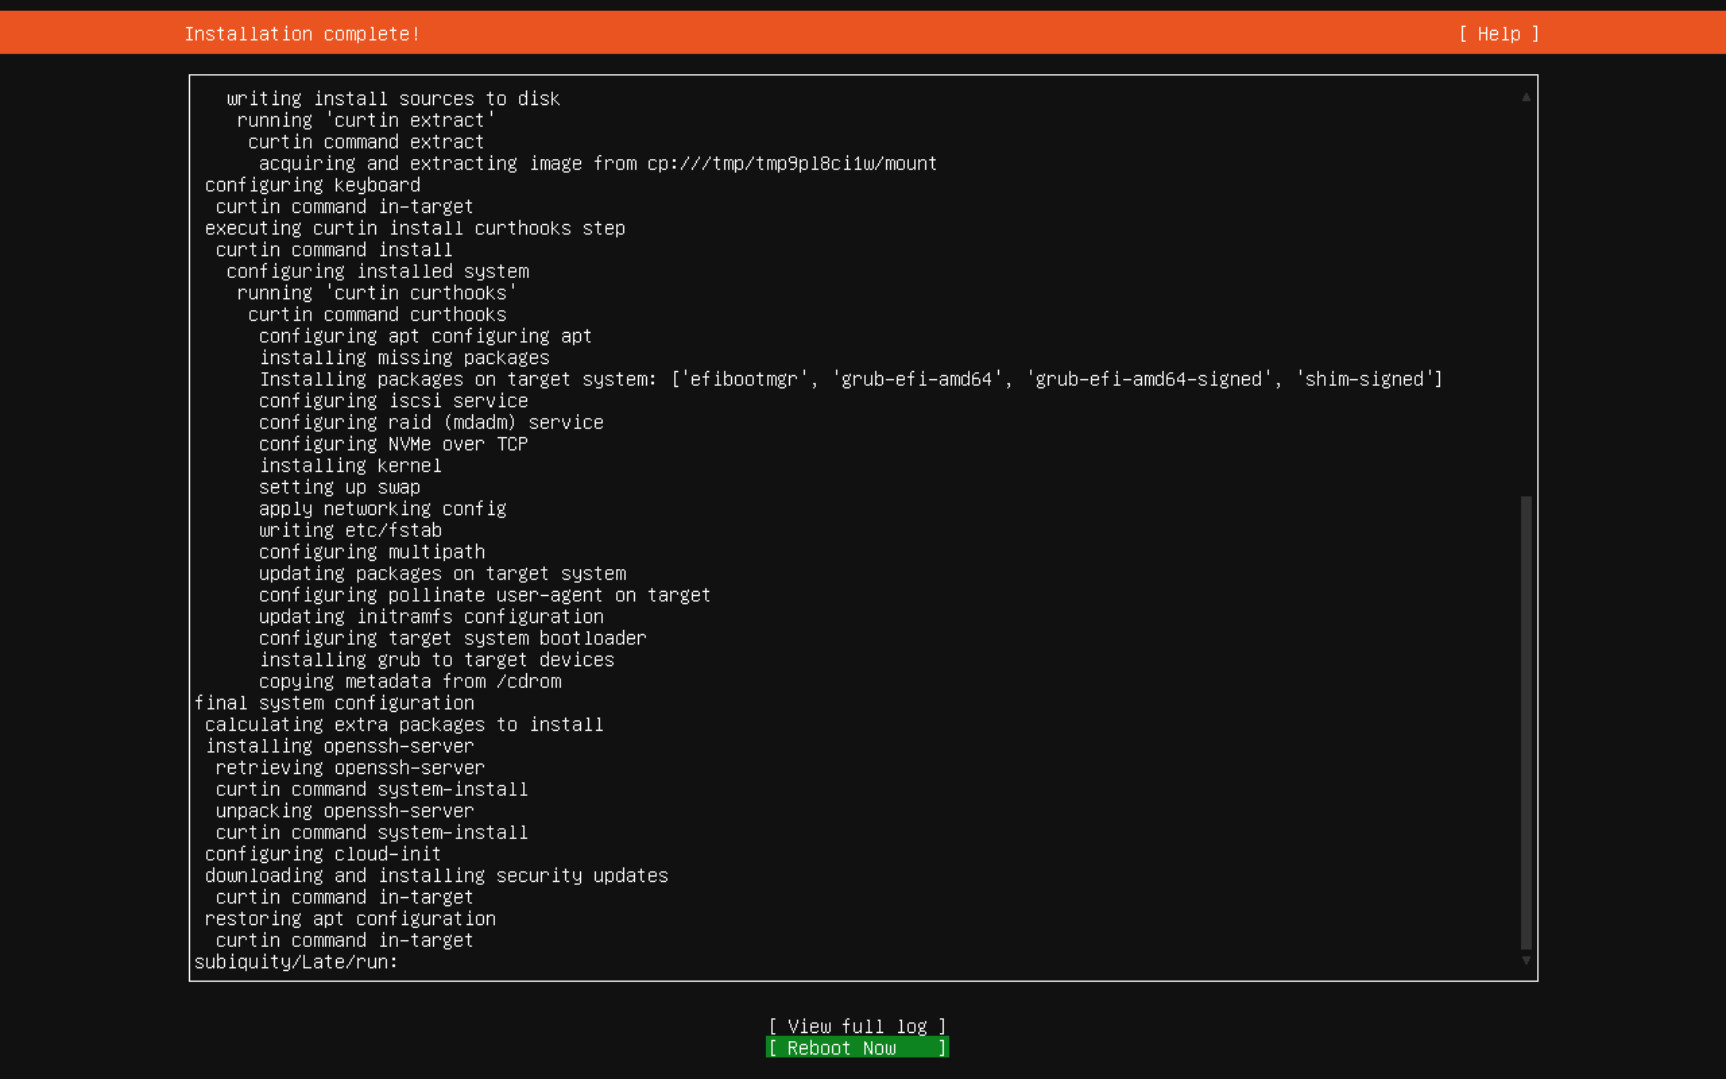Select the 'configuring NVMe over TCP' line

pyautogui.click(x=393, y=444)
